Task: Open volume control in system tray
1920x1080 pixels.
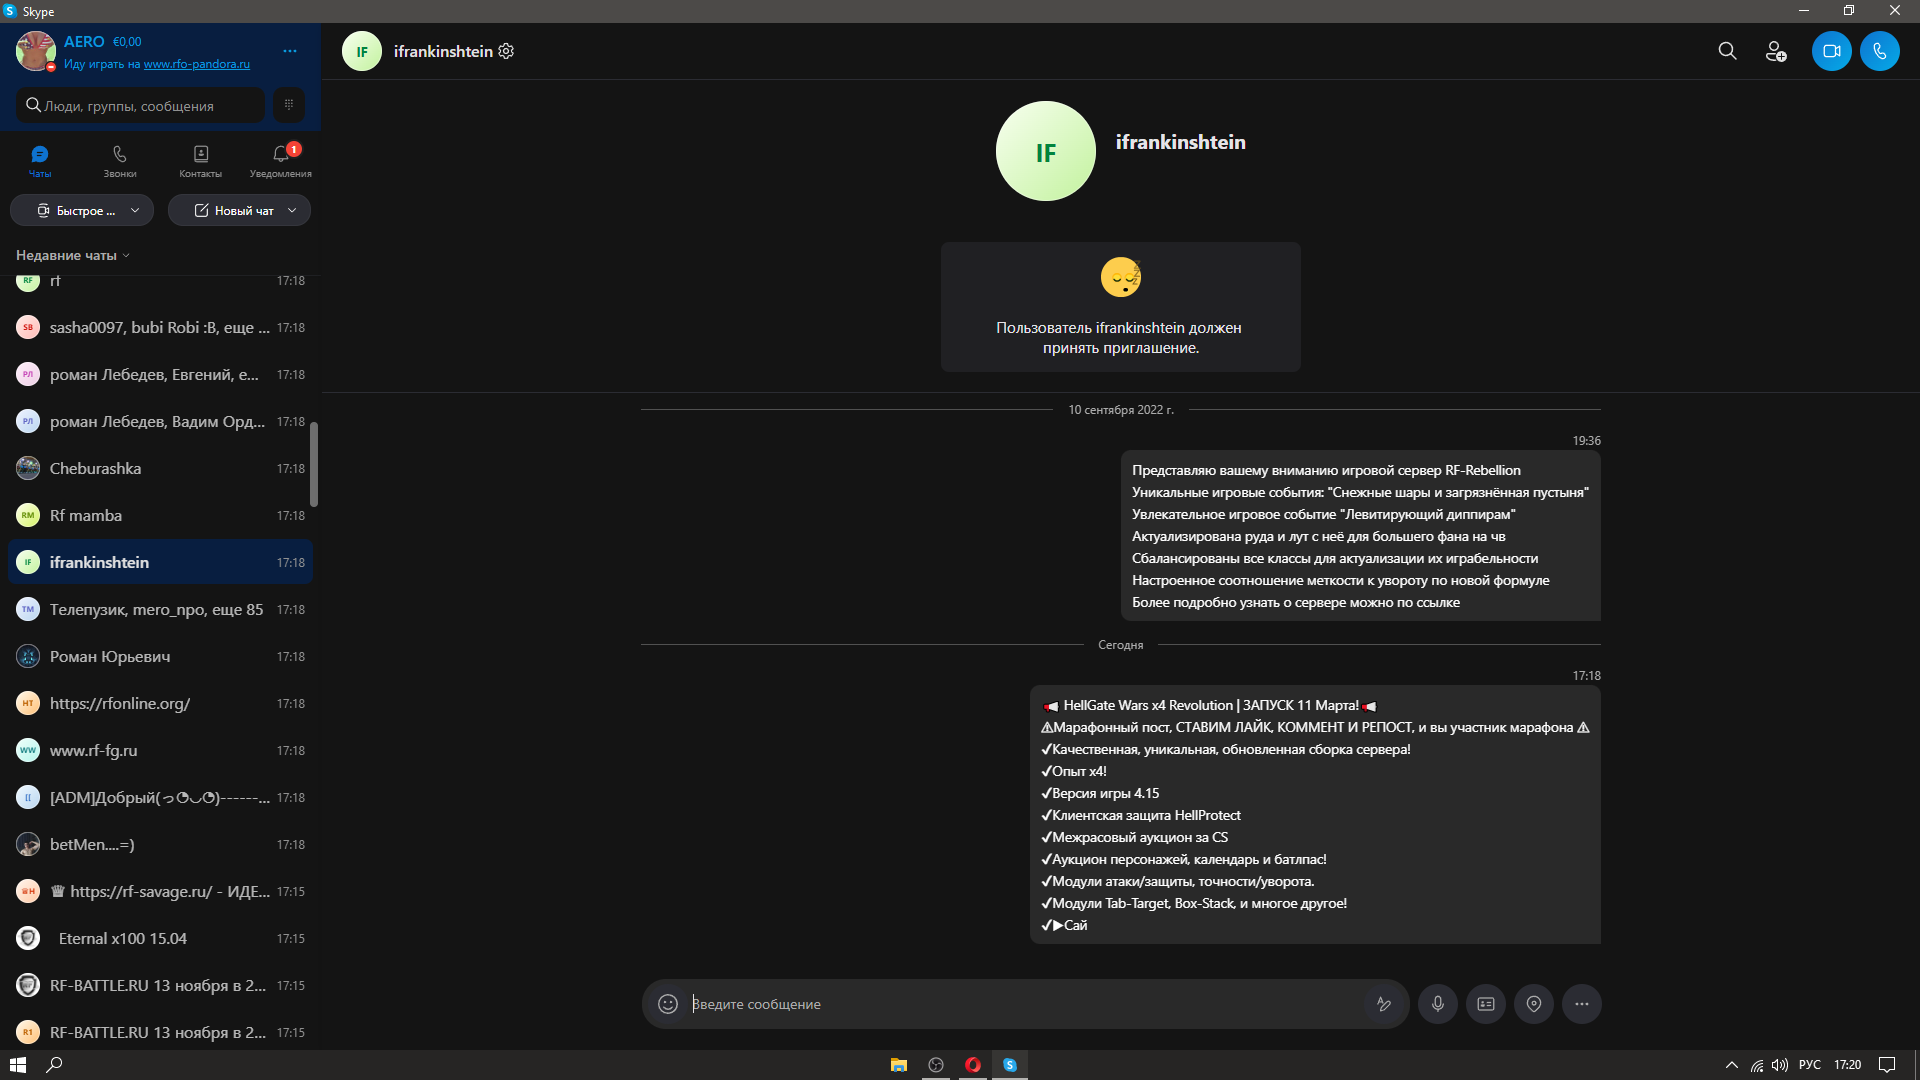Action: tap(1780, 1065)
